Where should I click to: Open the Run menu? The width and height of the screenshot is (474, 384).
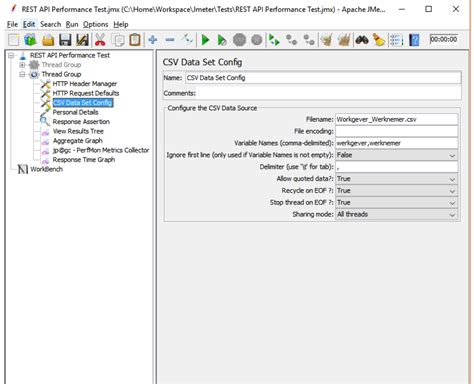pyautogui.click(x=72, y=24)
